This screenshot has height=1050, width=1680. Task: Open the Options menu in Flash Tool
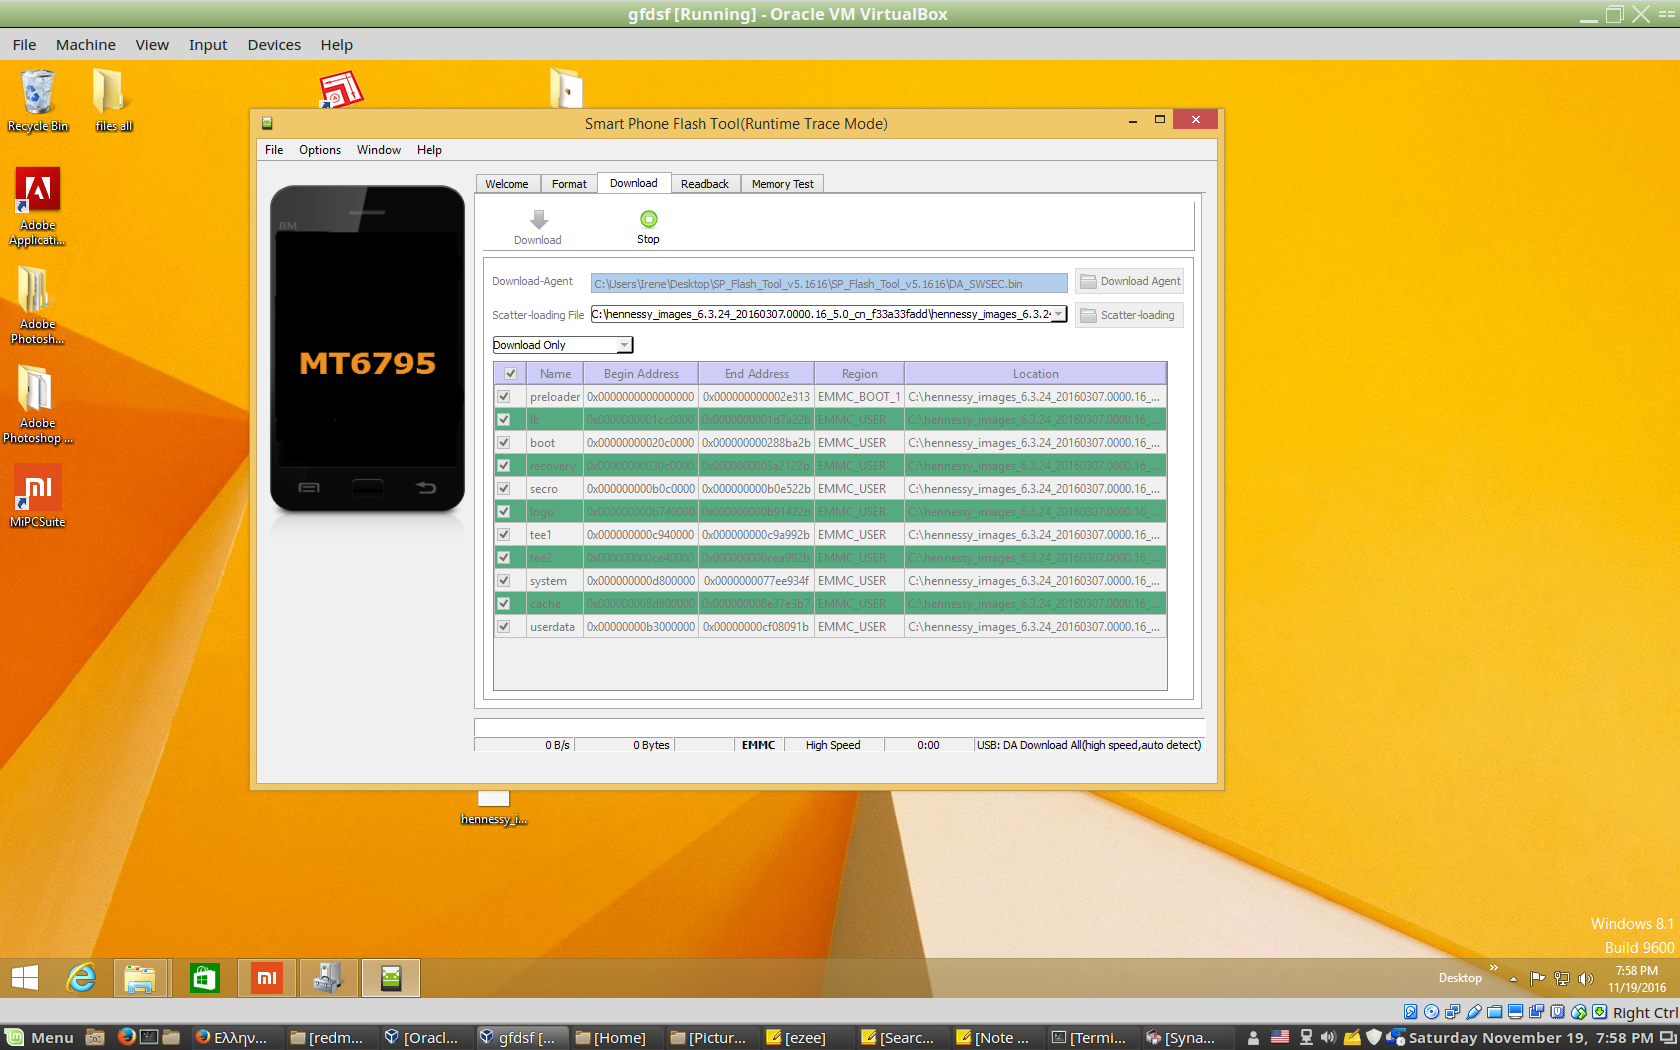coord(319,150)
